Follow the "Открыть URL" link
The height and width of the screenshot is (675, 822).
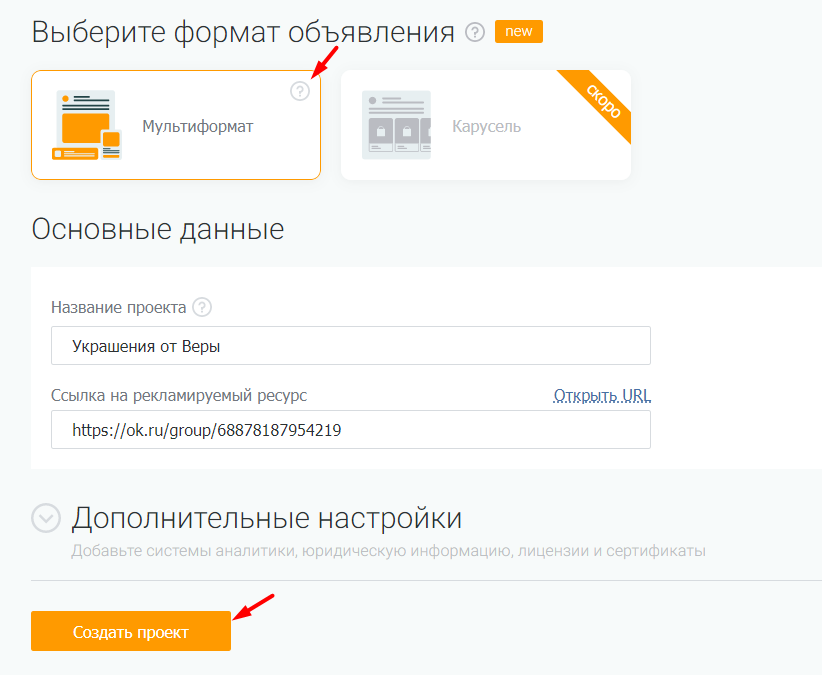[x=602, y=395]
